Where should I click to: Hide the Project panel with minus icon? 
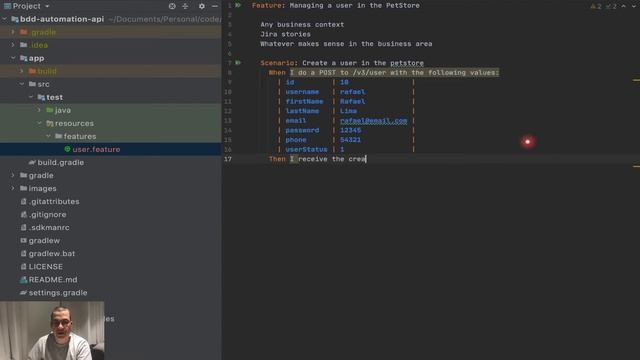click(215, 6)
